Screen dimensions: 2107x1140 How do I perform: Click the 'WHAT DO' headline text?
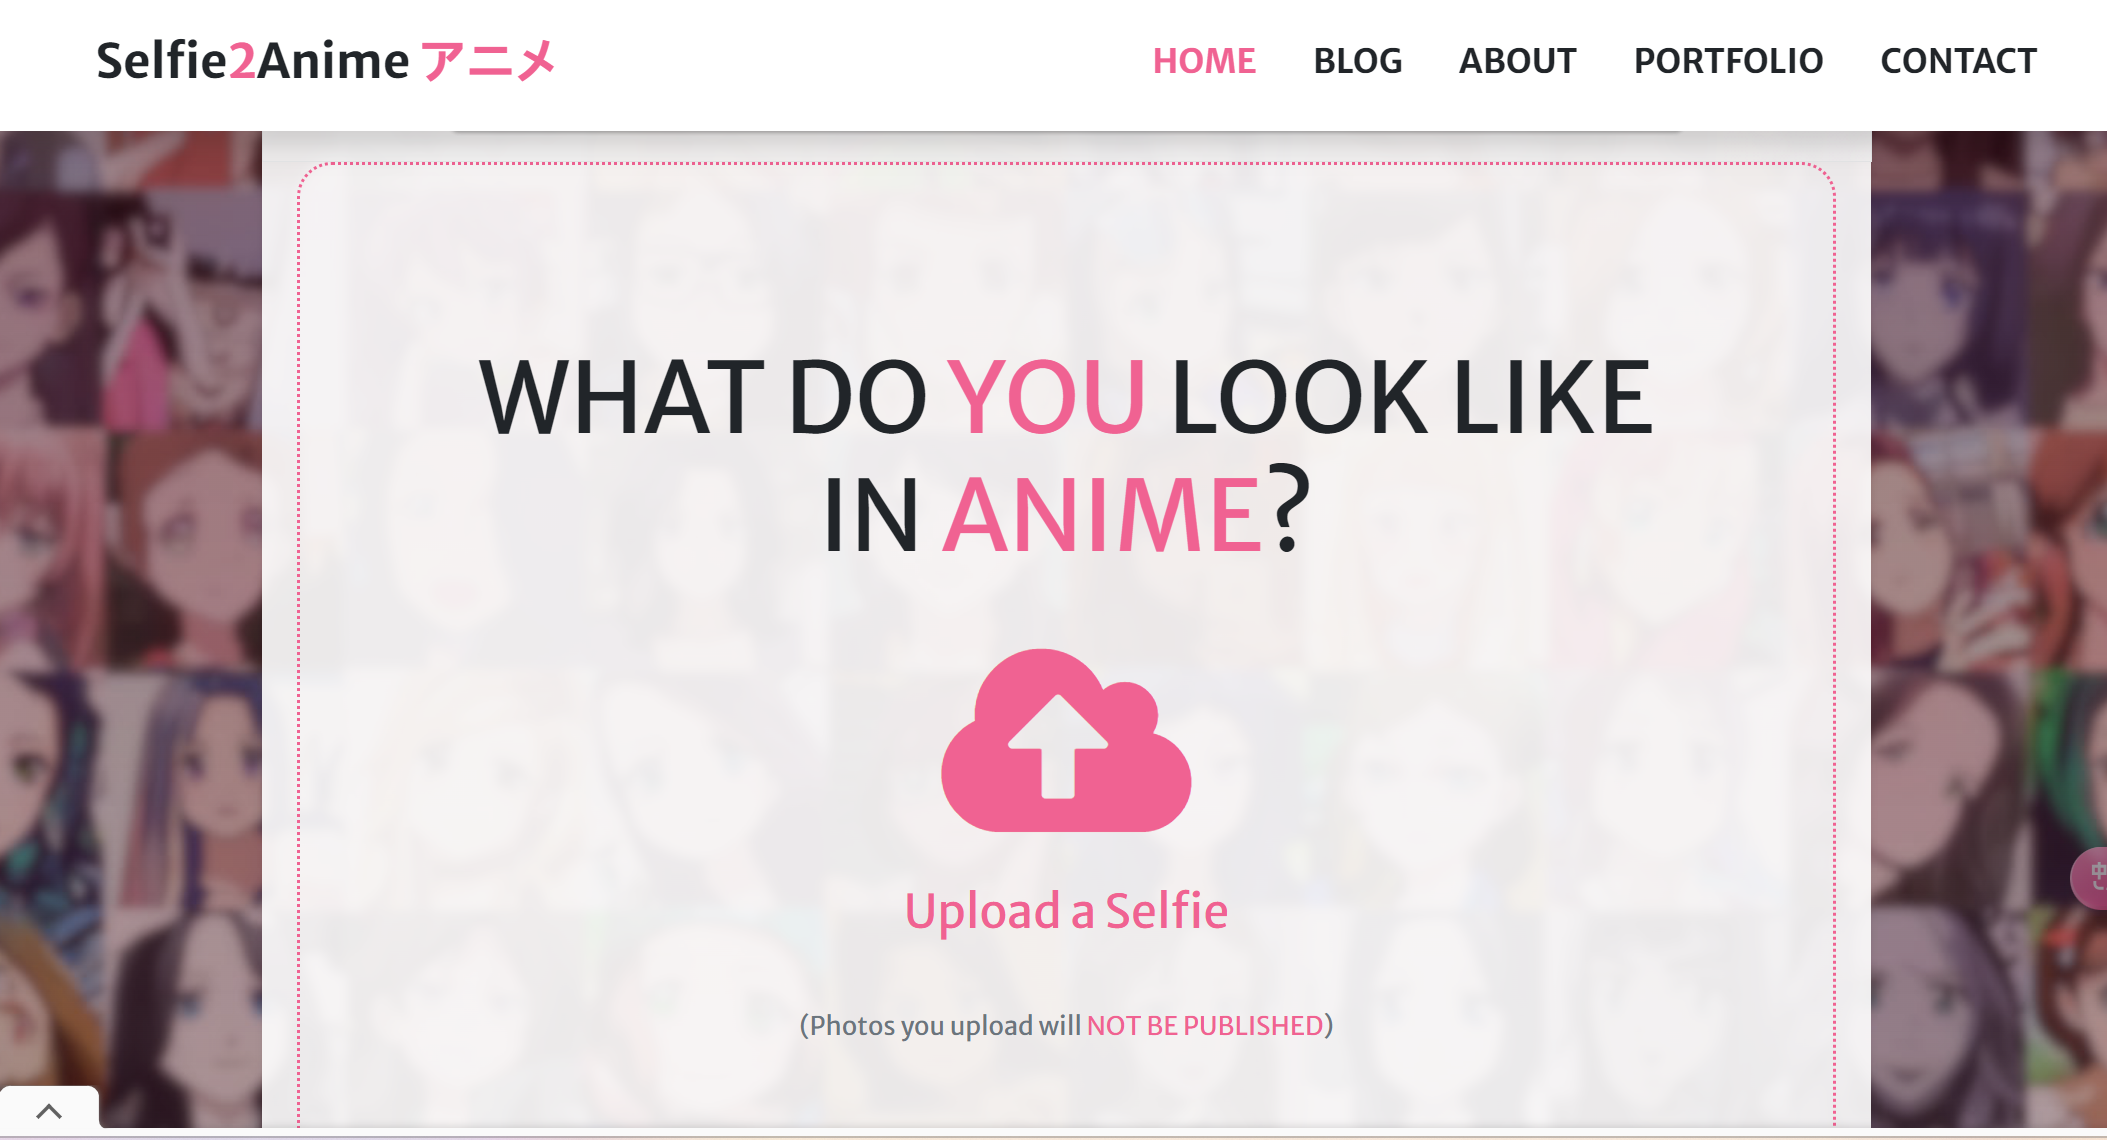[x=703, y=397]
